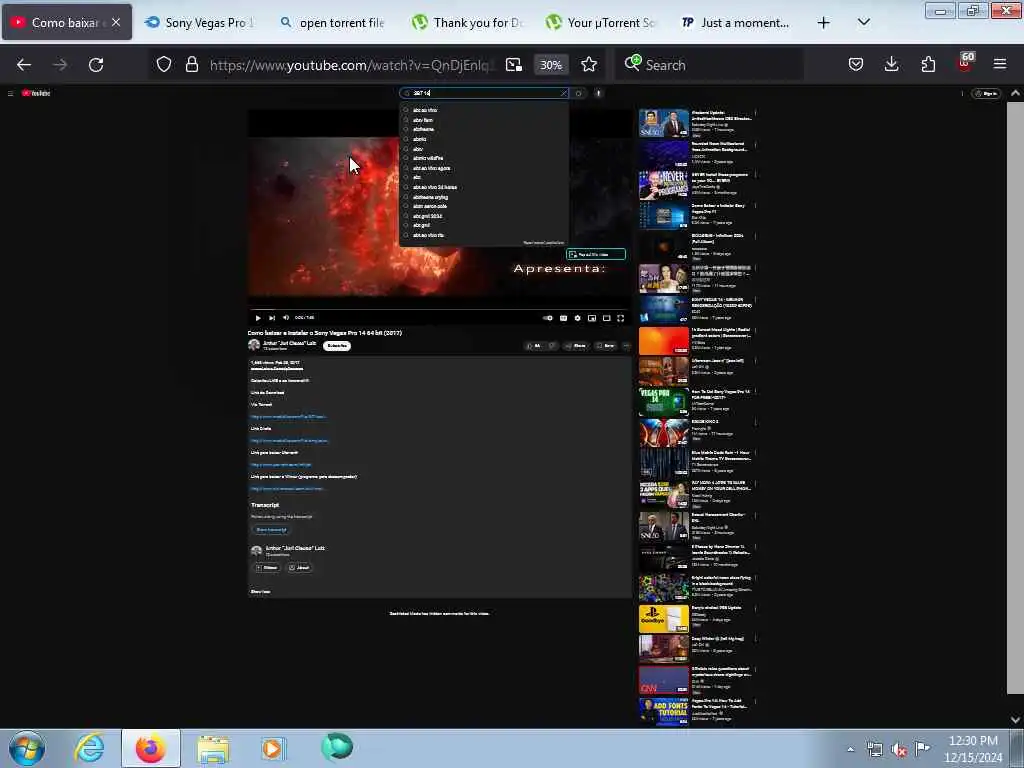This screenshot has height=768, width=1024.
Task: Open the Firefox downloads panel
Action: pos(891,64)
